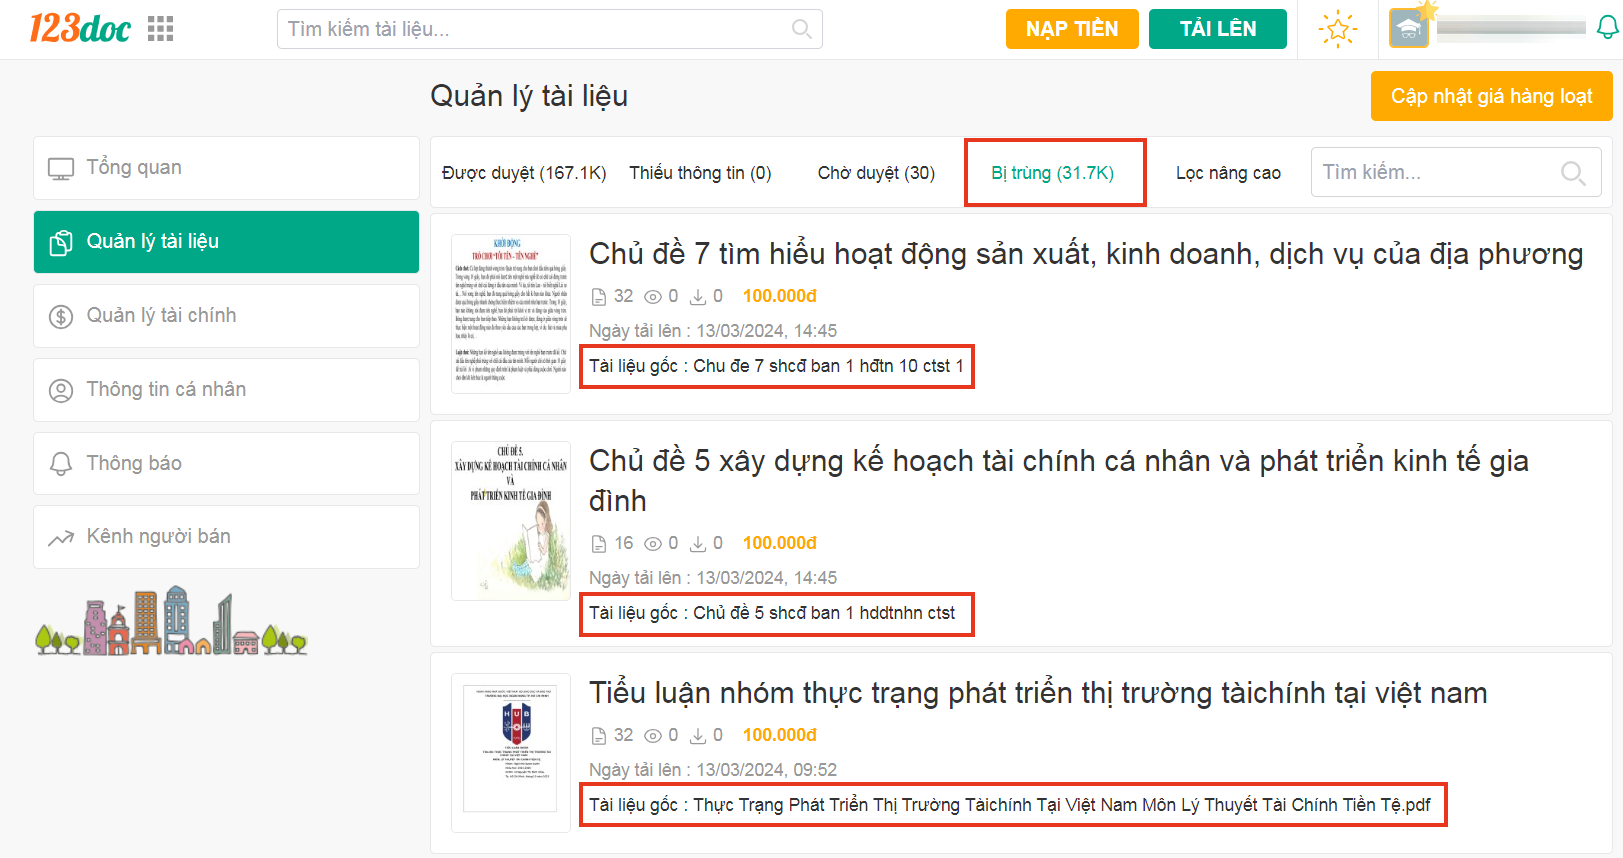
Task: Click the NẠP TIỀN button
Action: pyautogui.click(x=1072, y=29)
